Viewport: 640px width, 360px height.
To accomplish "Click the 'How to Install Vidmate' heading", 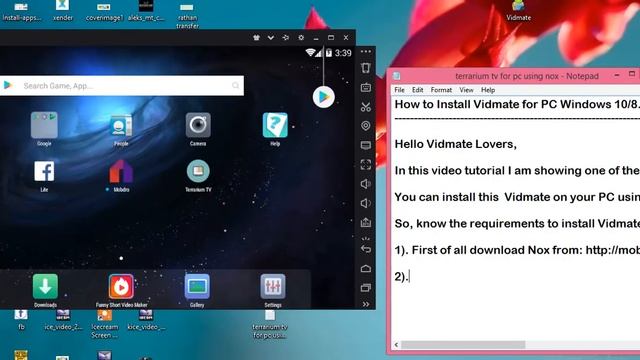I will pyautogui.click(x=517, y=104).
